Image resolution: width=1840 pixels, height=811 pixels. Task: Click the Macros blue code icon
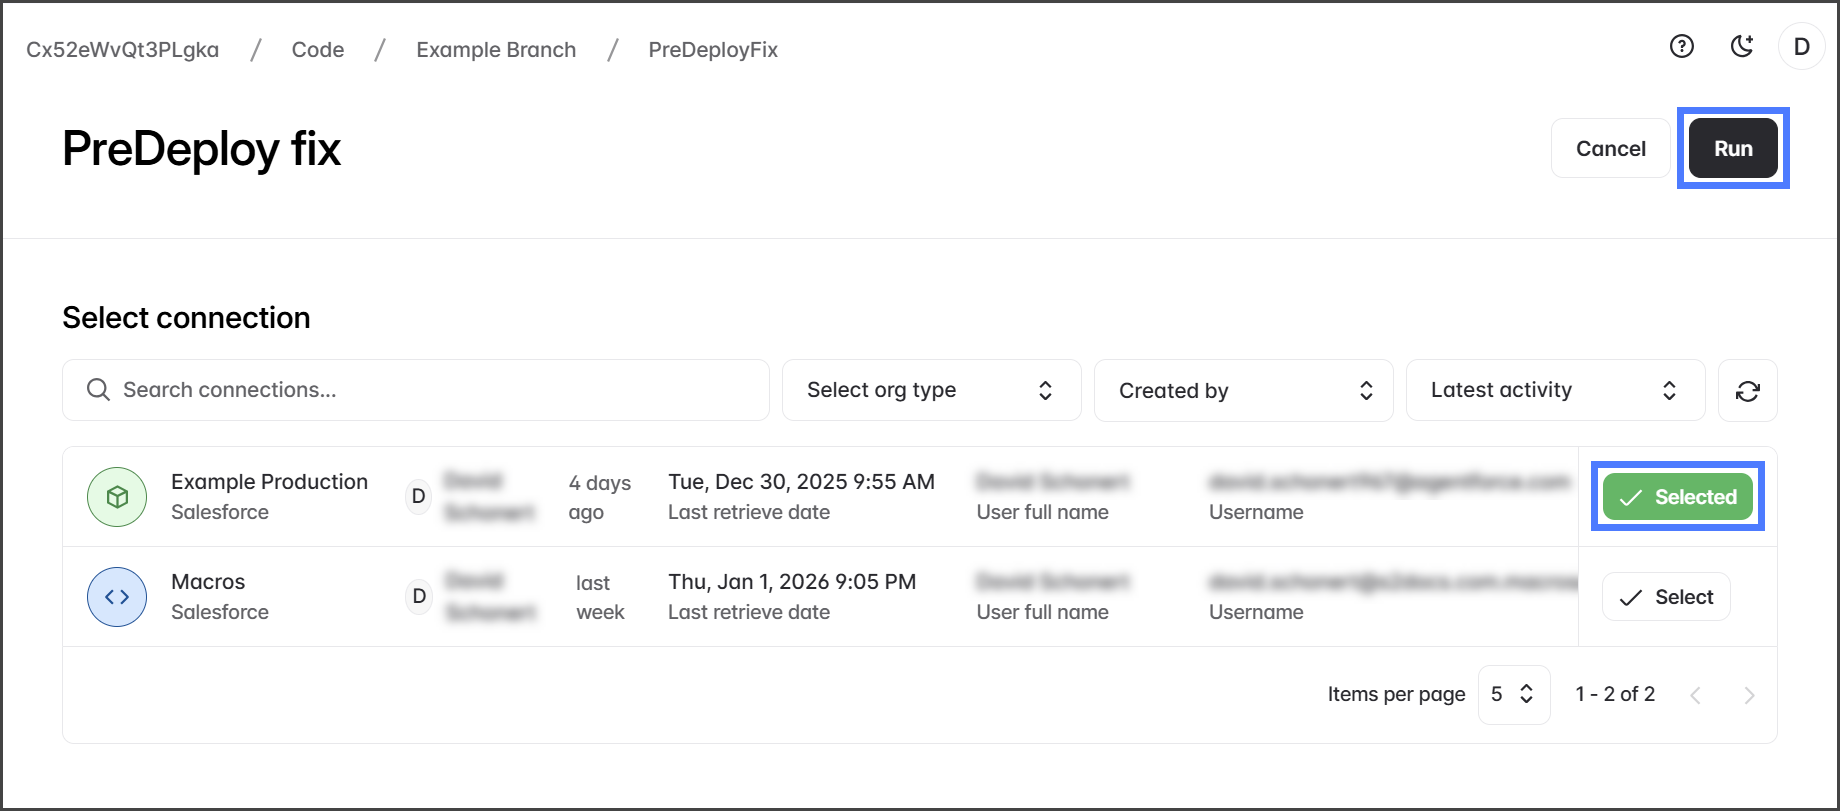point(117,597)
